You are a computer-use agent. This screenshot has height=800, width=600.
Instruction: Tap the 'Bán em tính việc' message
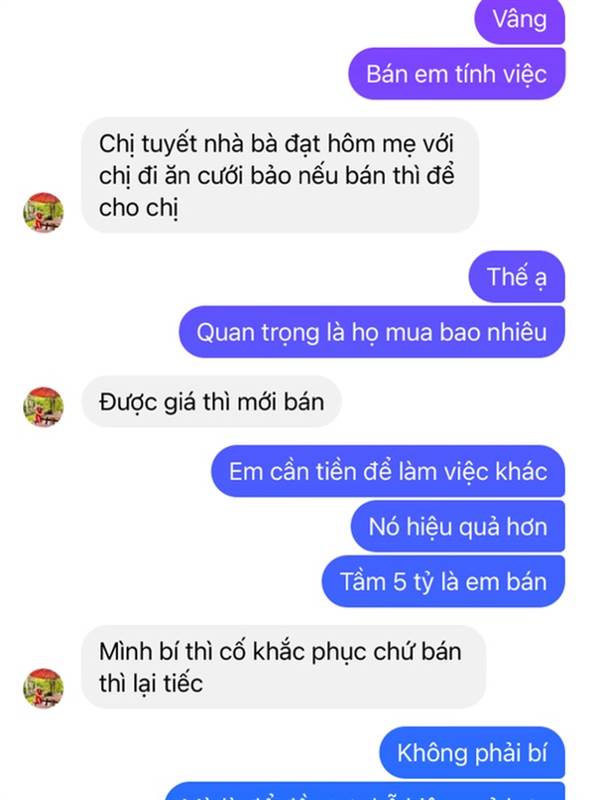[457, 74]
